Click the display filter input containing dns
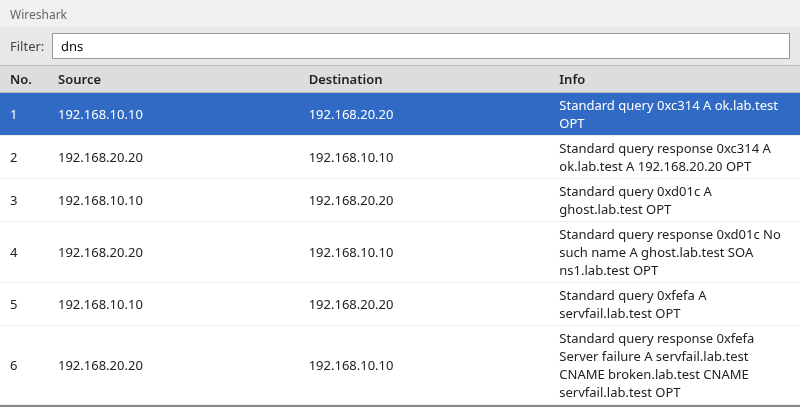 (420, 46)
